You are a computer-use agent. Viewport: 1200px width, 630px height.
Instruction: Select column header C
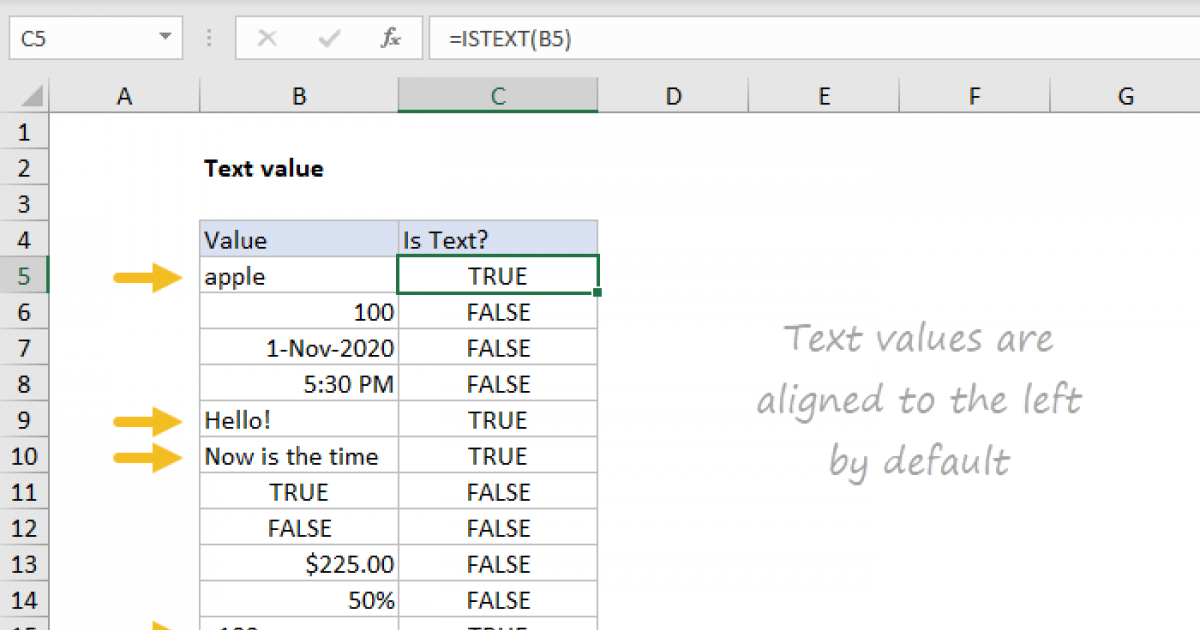[497, 95]
